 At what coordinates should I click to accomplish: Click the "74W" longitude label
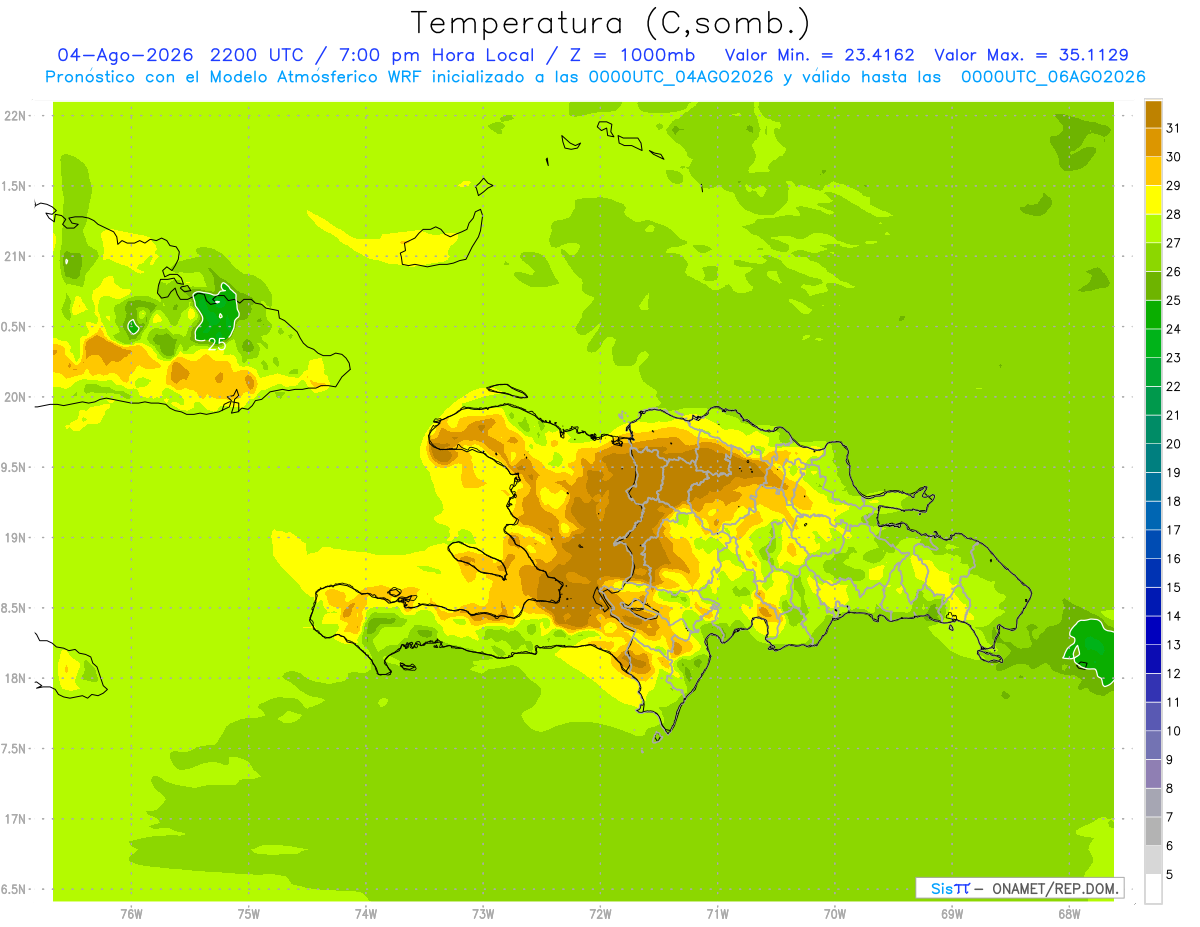pyautogui.click(x=366, y=914)
